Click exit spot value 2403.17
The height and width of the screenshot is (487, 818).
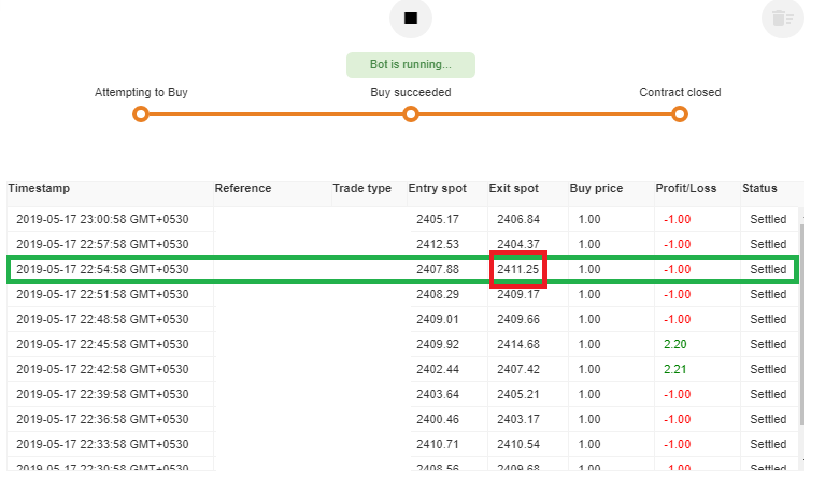coord(518,419)
